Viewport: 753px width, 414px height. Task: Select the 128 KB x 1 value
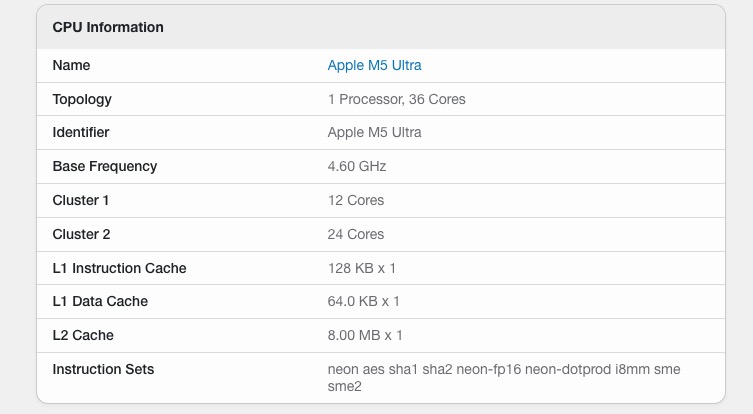pyautogui.click(x=362, y=268)
